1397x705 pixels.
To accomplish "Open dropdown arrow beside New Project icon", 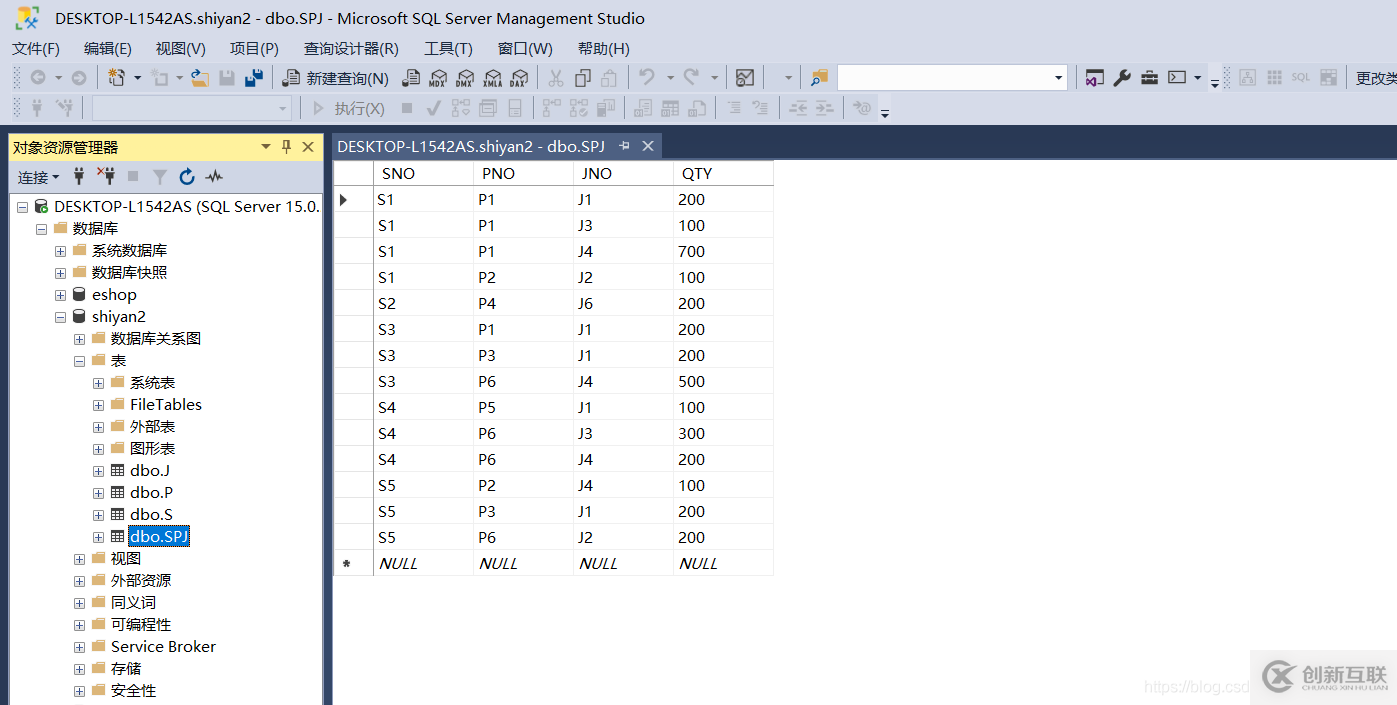I will click(137, 77).
